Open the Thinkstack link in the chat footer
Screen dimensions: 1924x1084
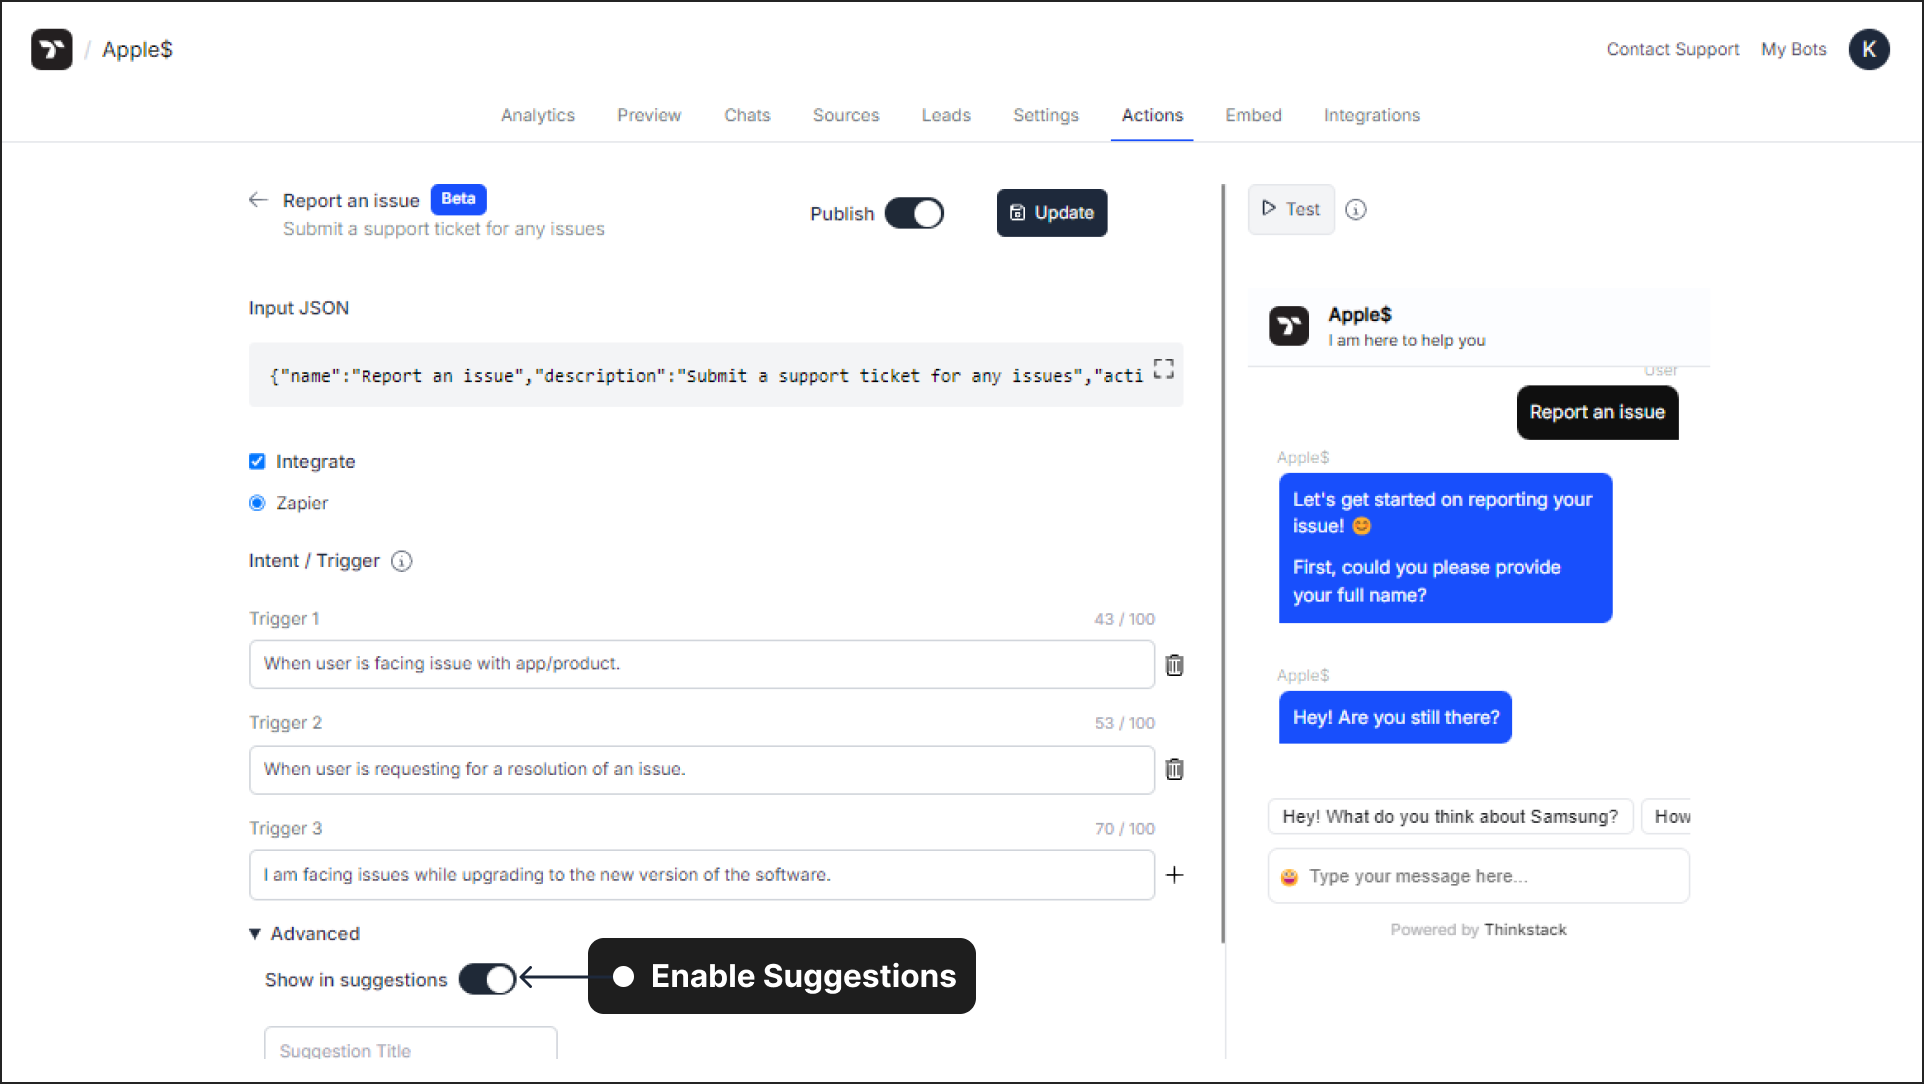(x=1525, y=930)
